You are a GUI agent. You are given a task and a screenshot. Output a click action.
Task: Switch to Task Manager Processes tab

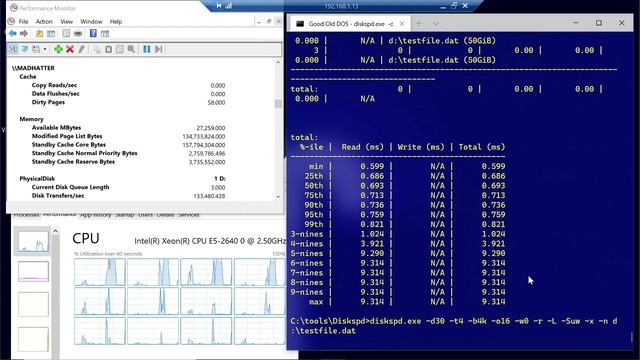[27, 215]
